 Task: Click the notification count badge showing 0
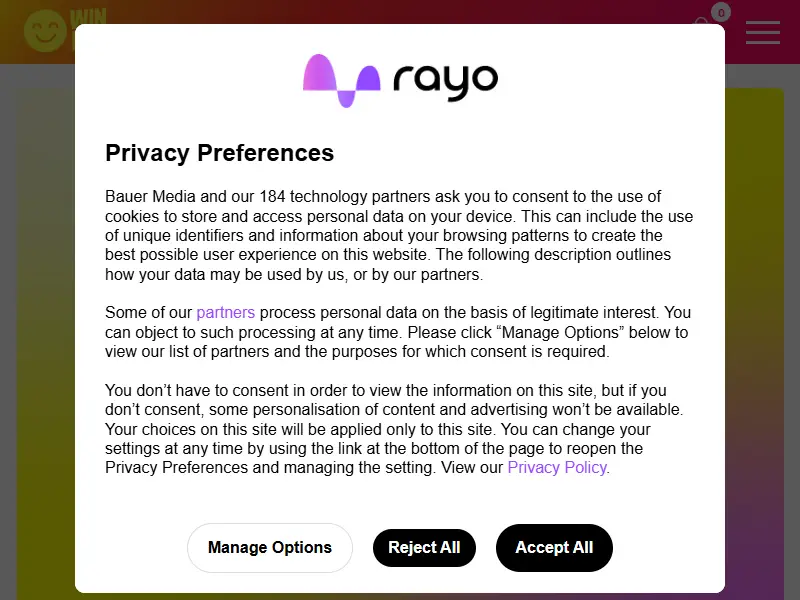[x=721, y=12]
